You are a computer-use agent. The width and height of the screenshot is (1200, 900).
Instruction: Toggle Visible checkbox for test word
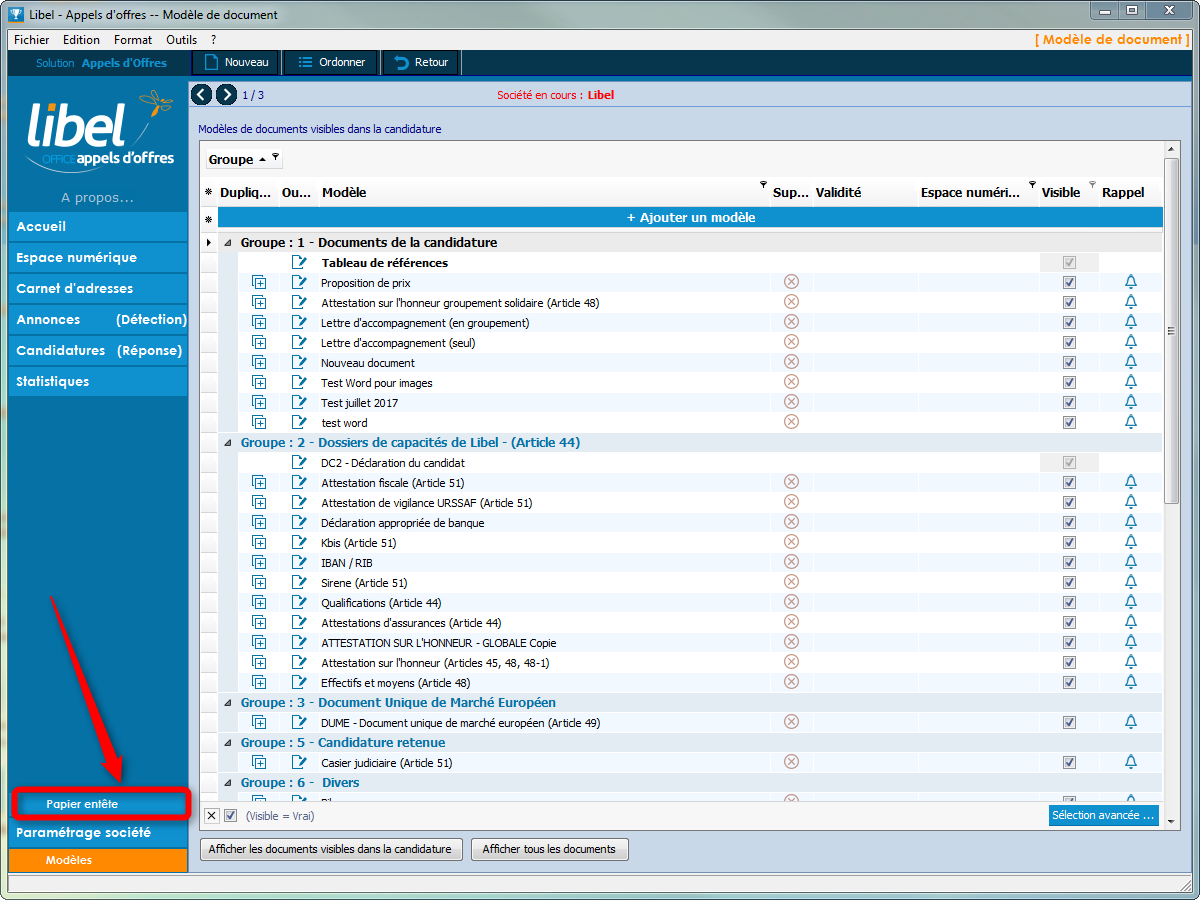pyautogui.click(x=1070, y=423)
